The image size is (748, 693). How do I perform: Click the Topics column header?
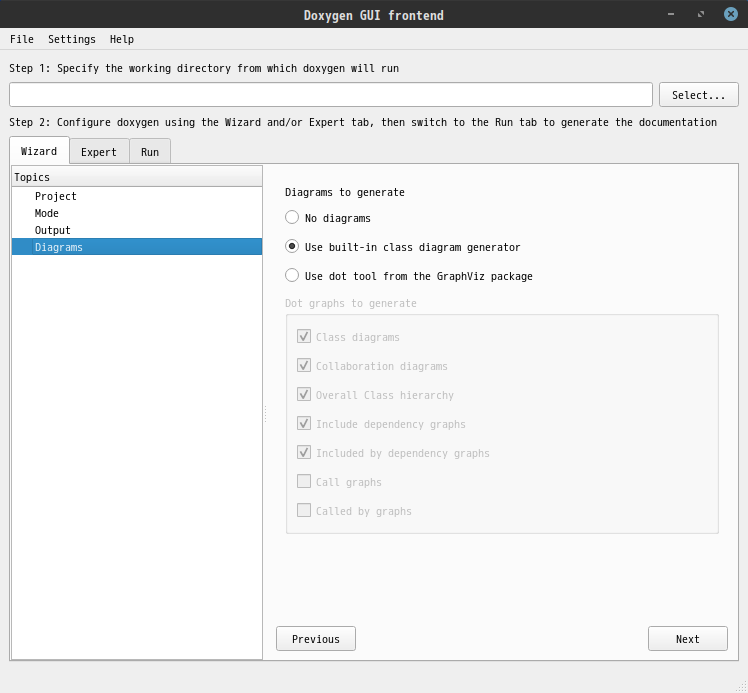click(x=137, y=177)
